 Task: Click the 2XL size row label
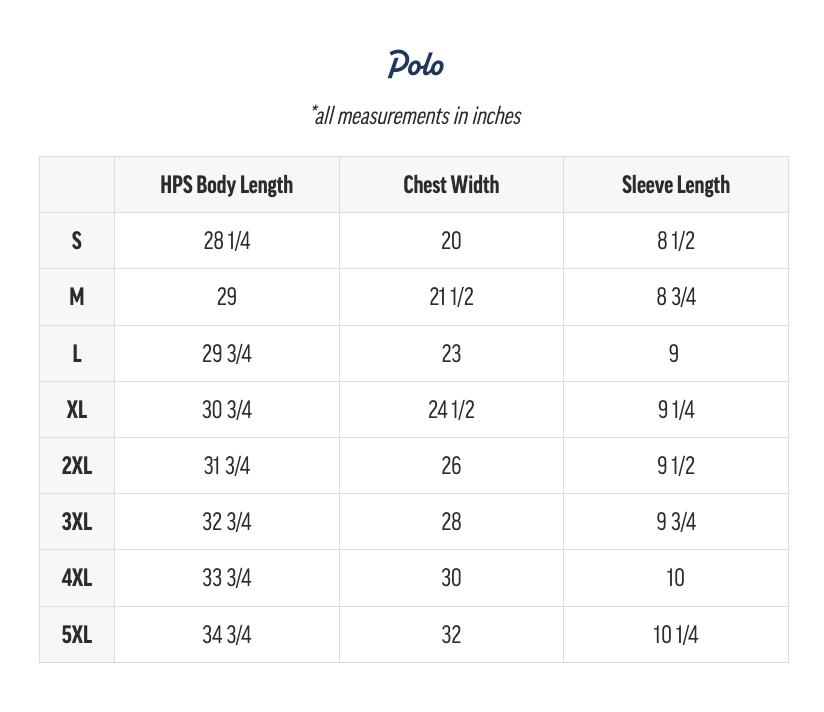tap(77, 465)
